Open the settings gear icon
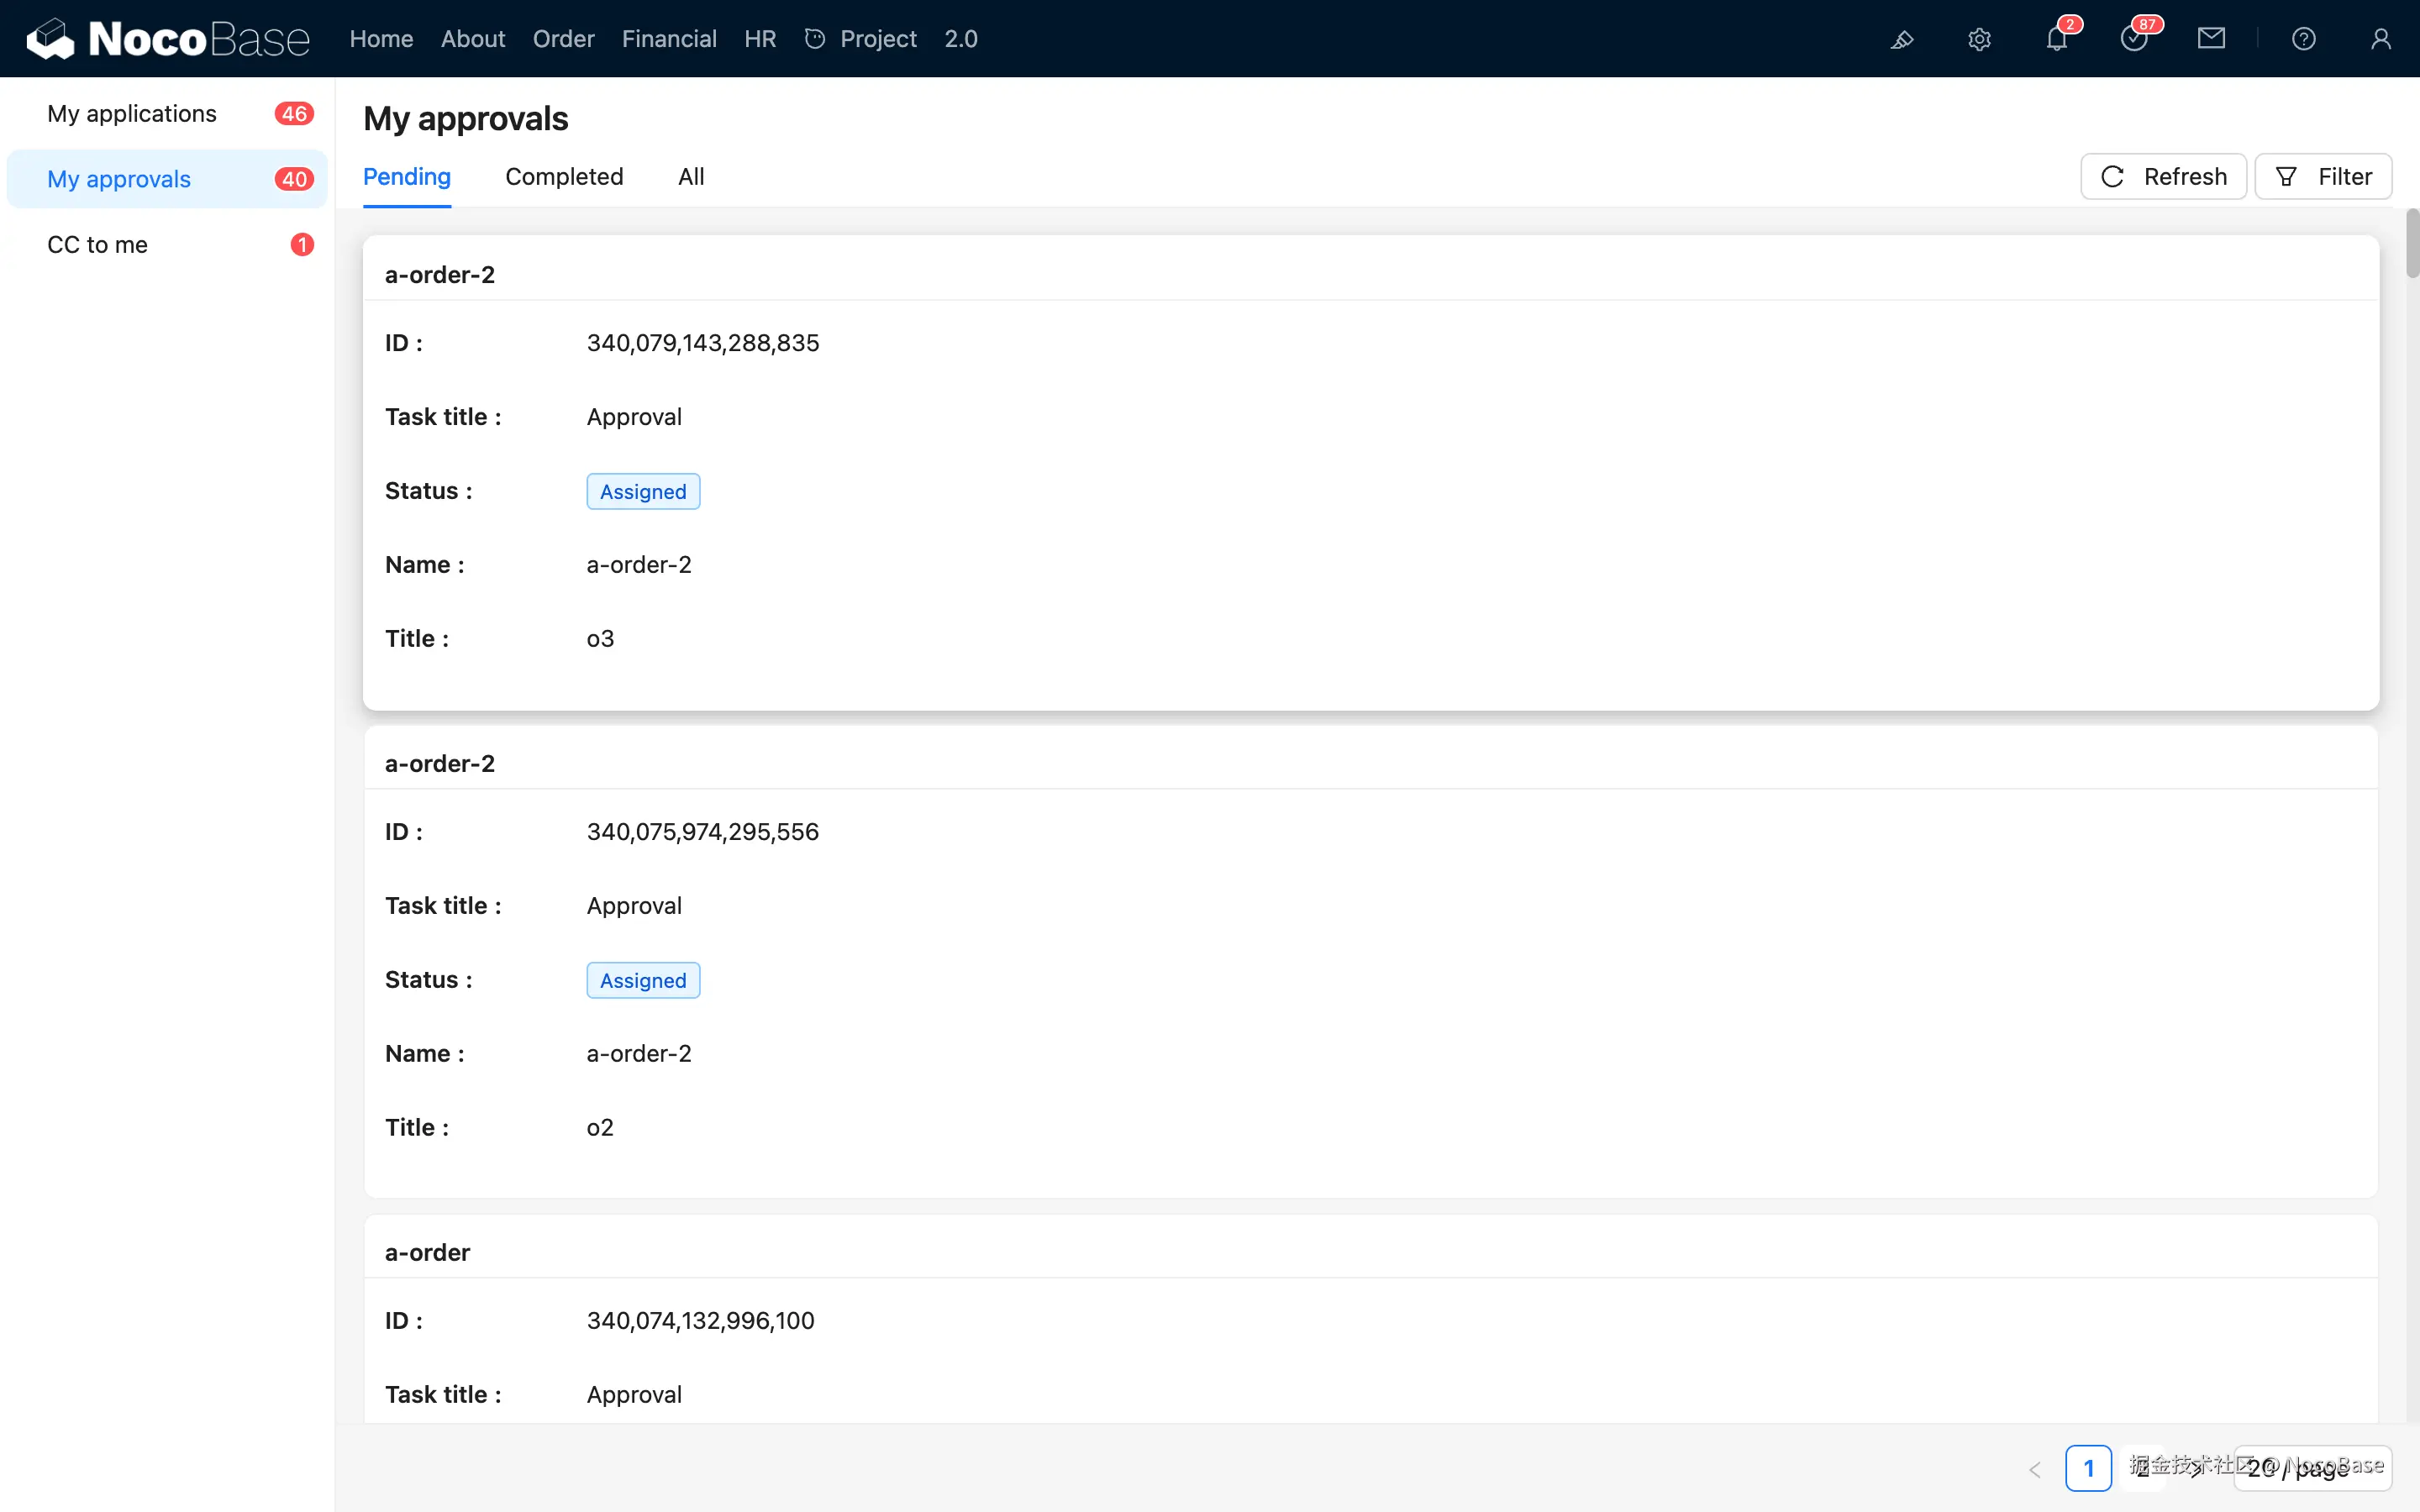 click(1979, 39)
